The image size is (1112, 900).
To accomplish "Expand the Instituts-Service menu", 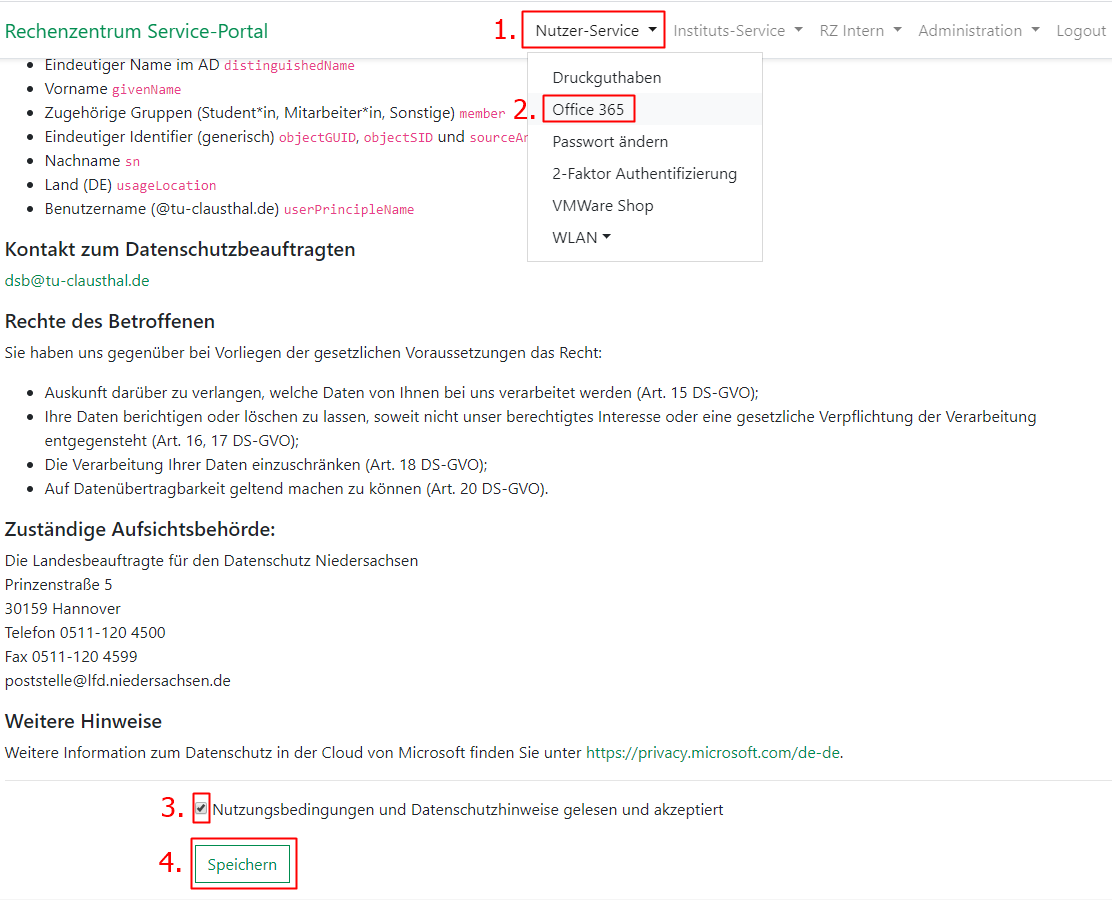I will click(x=737, y=30).
